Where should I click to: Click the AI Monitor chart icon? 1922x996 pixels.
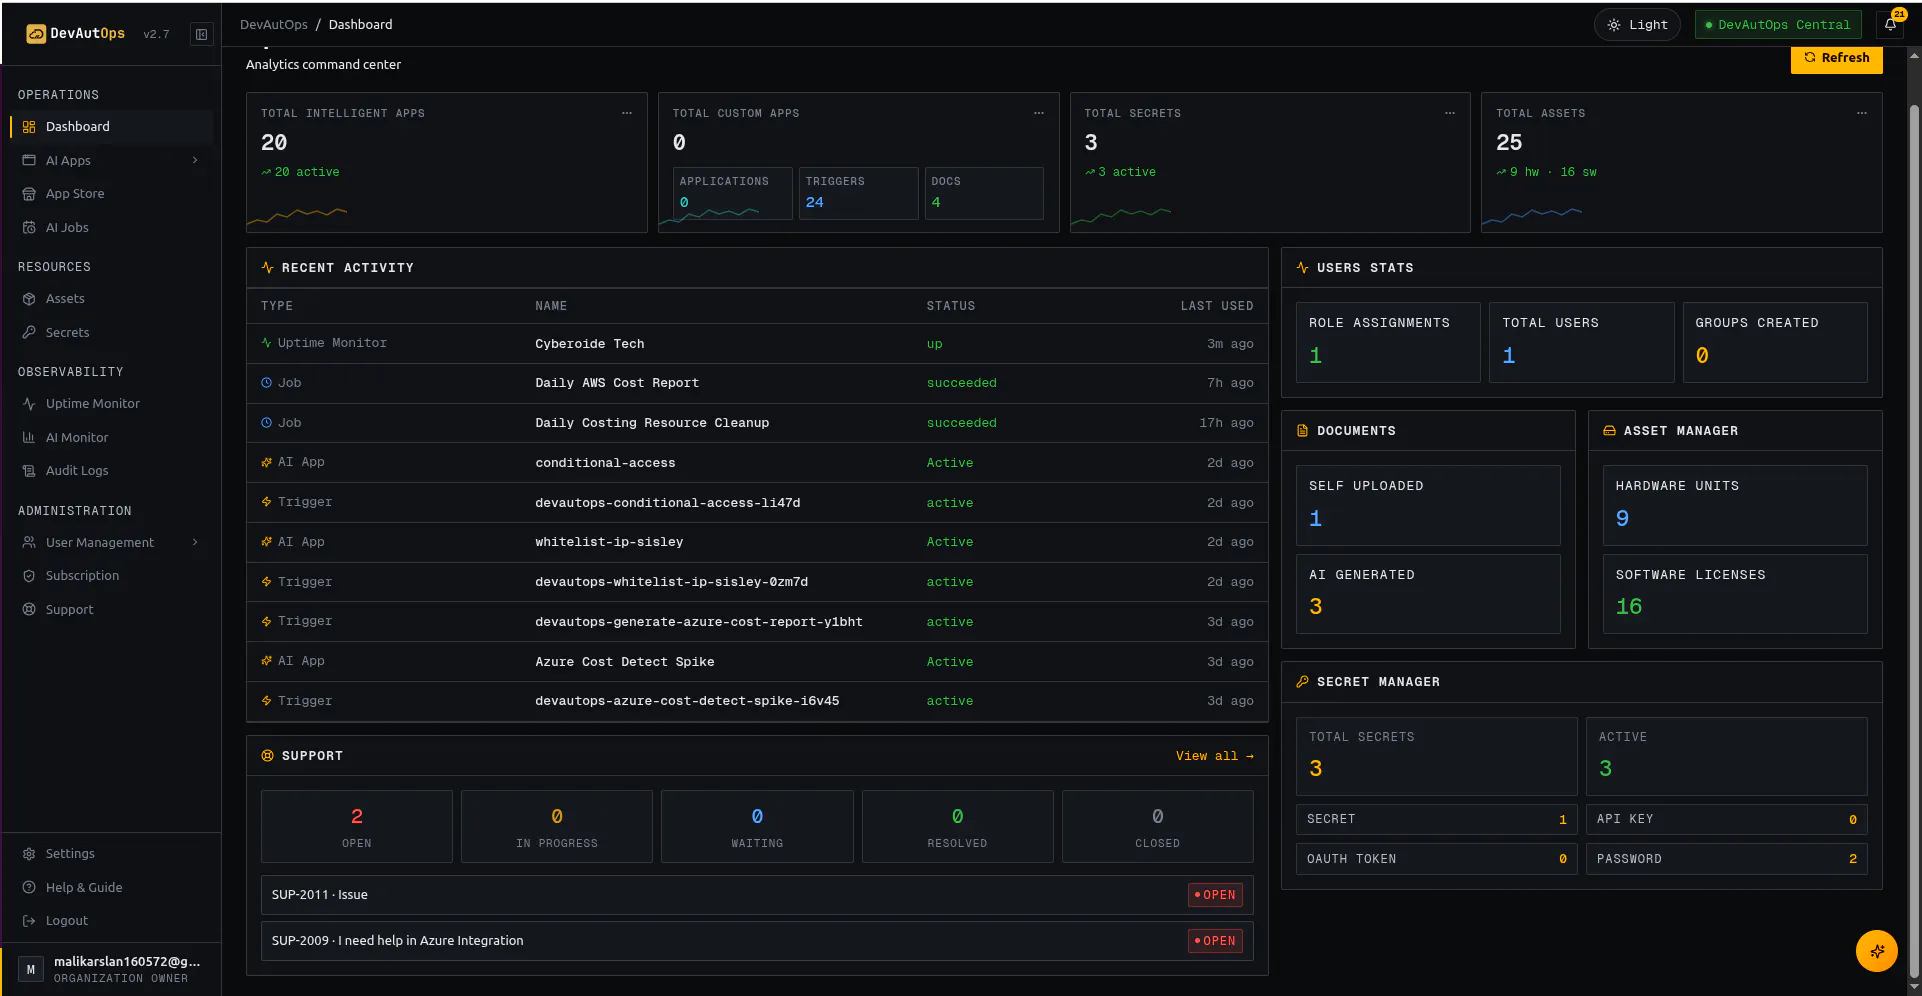tap(29, 438)
